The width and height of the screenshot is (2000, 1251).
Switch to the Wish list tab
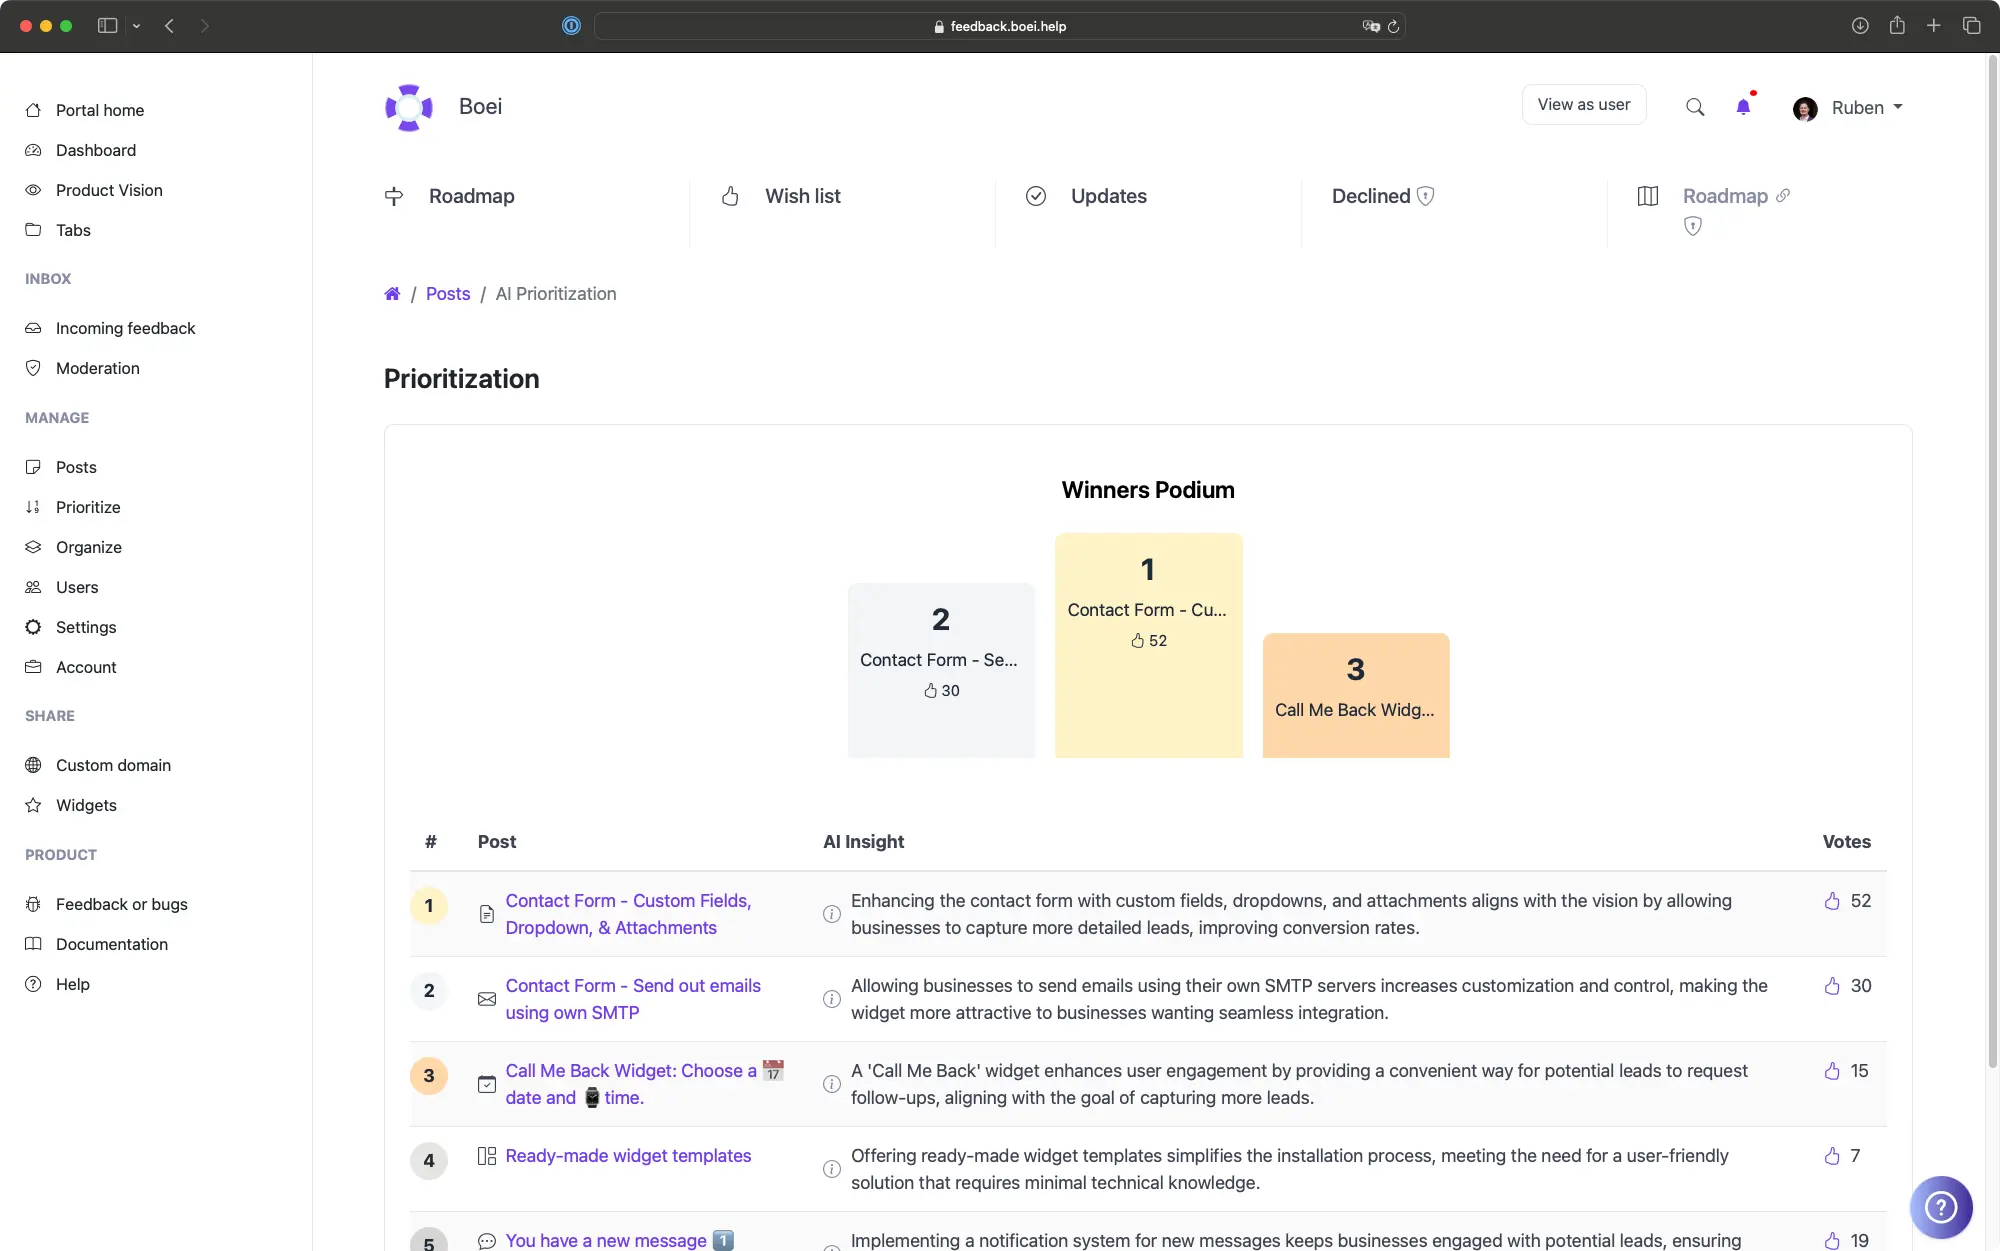tap(804, 196)
